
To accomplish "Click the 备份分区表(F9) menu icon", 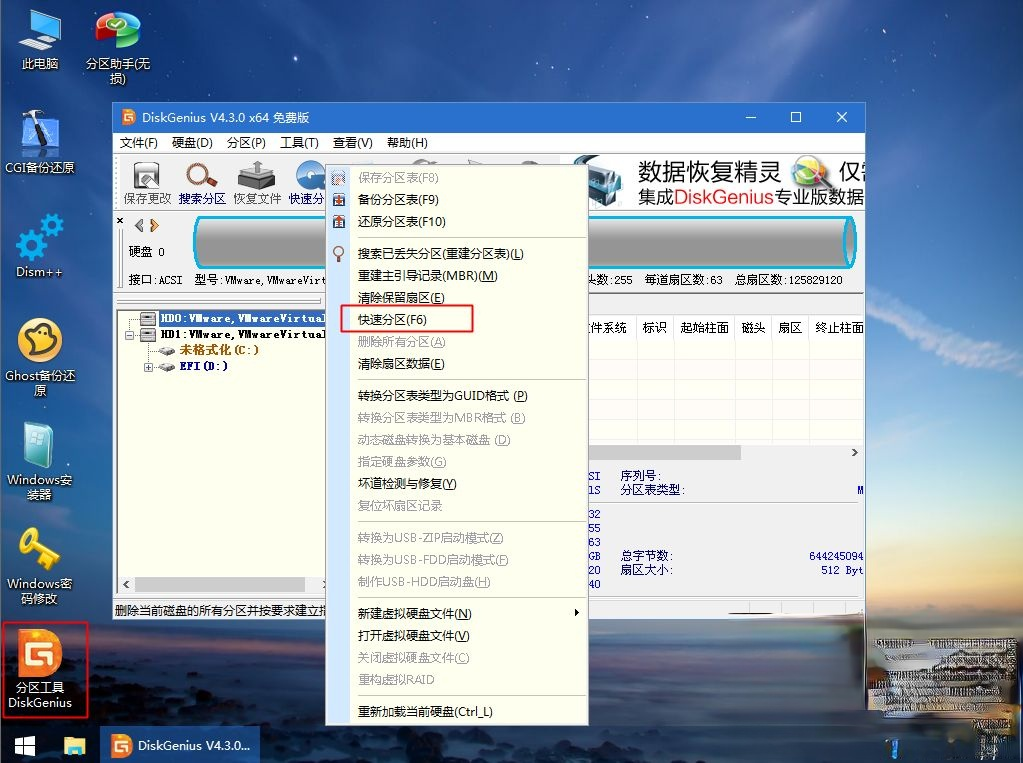I will point(340,199).
